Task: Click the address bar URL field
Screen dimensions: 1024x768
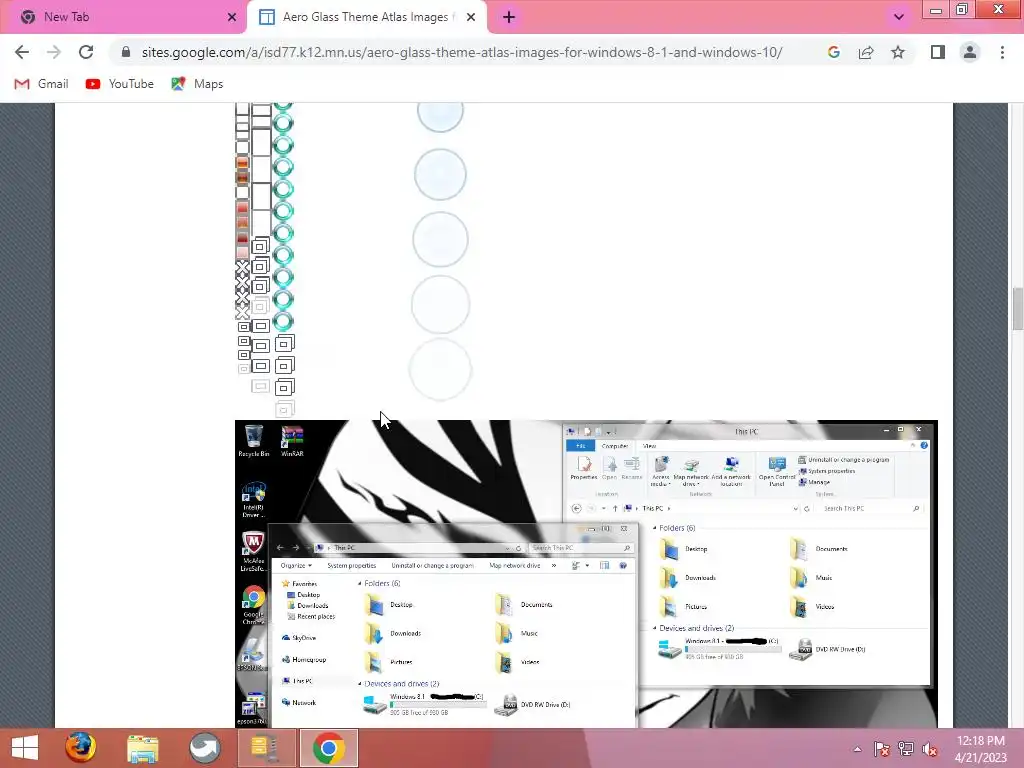Action: coord(462,52)
